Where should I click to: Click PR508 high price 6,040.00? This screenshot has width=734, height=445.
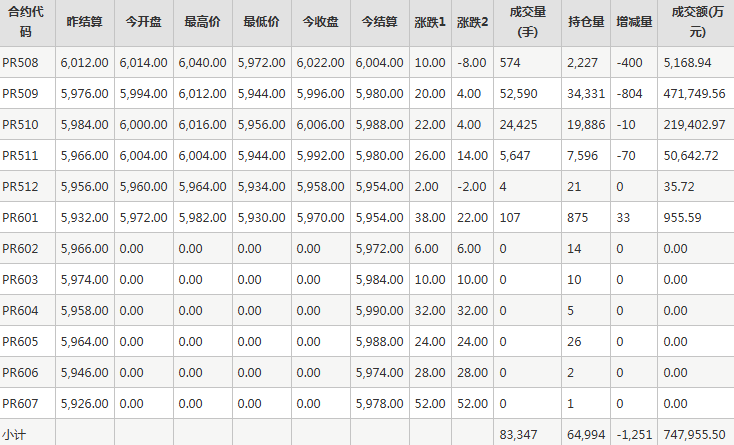pyautogui.click(x=202, y=63)
